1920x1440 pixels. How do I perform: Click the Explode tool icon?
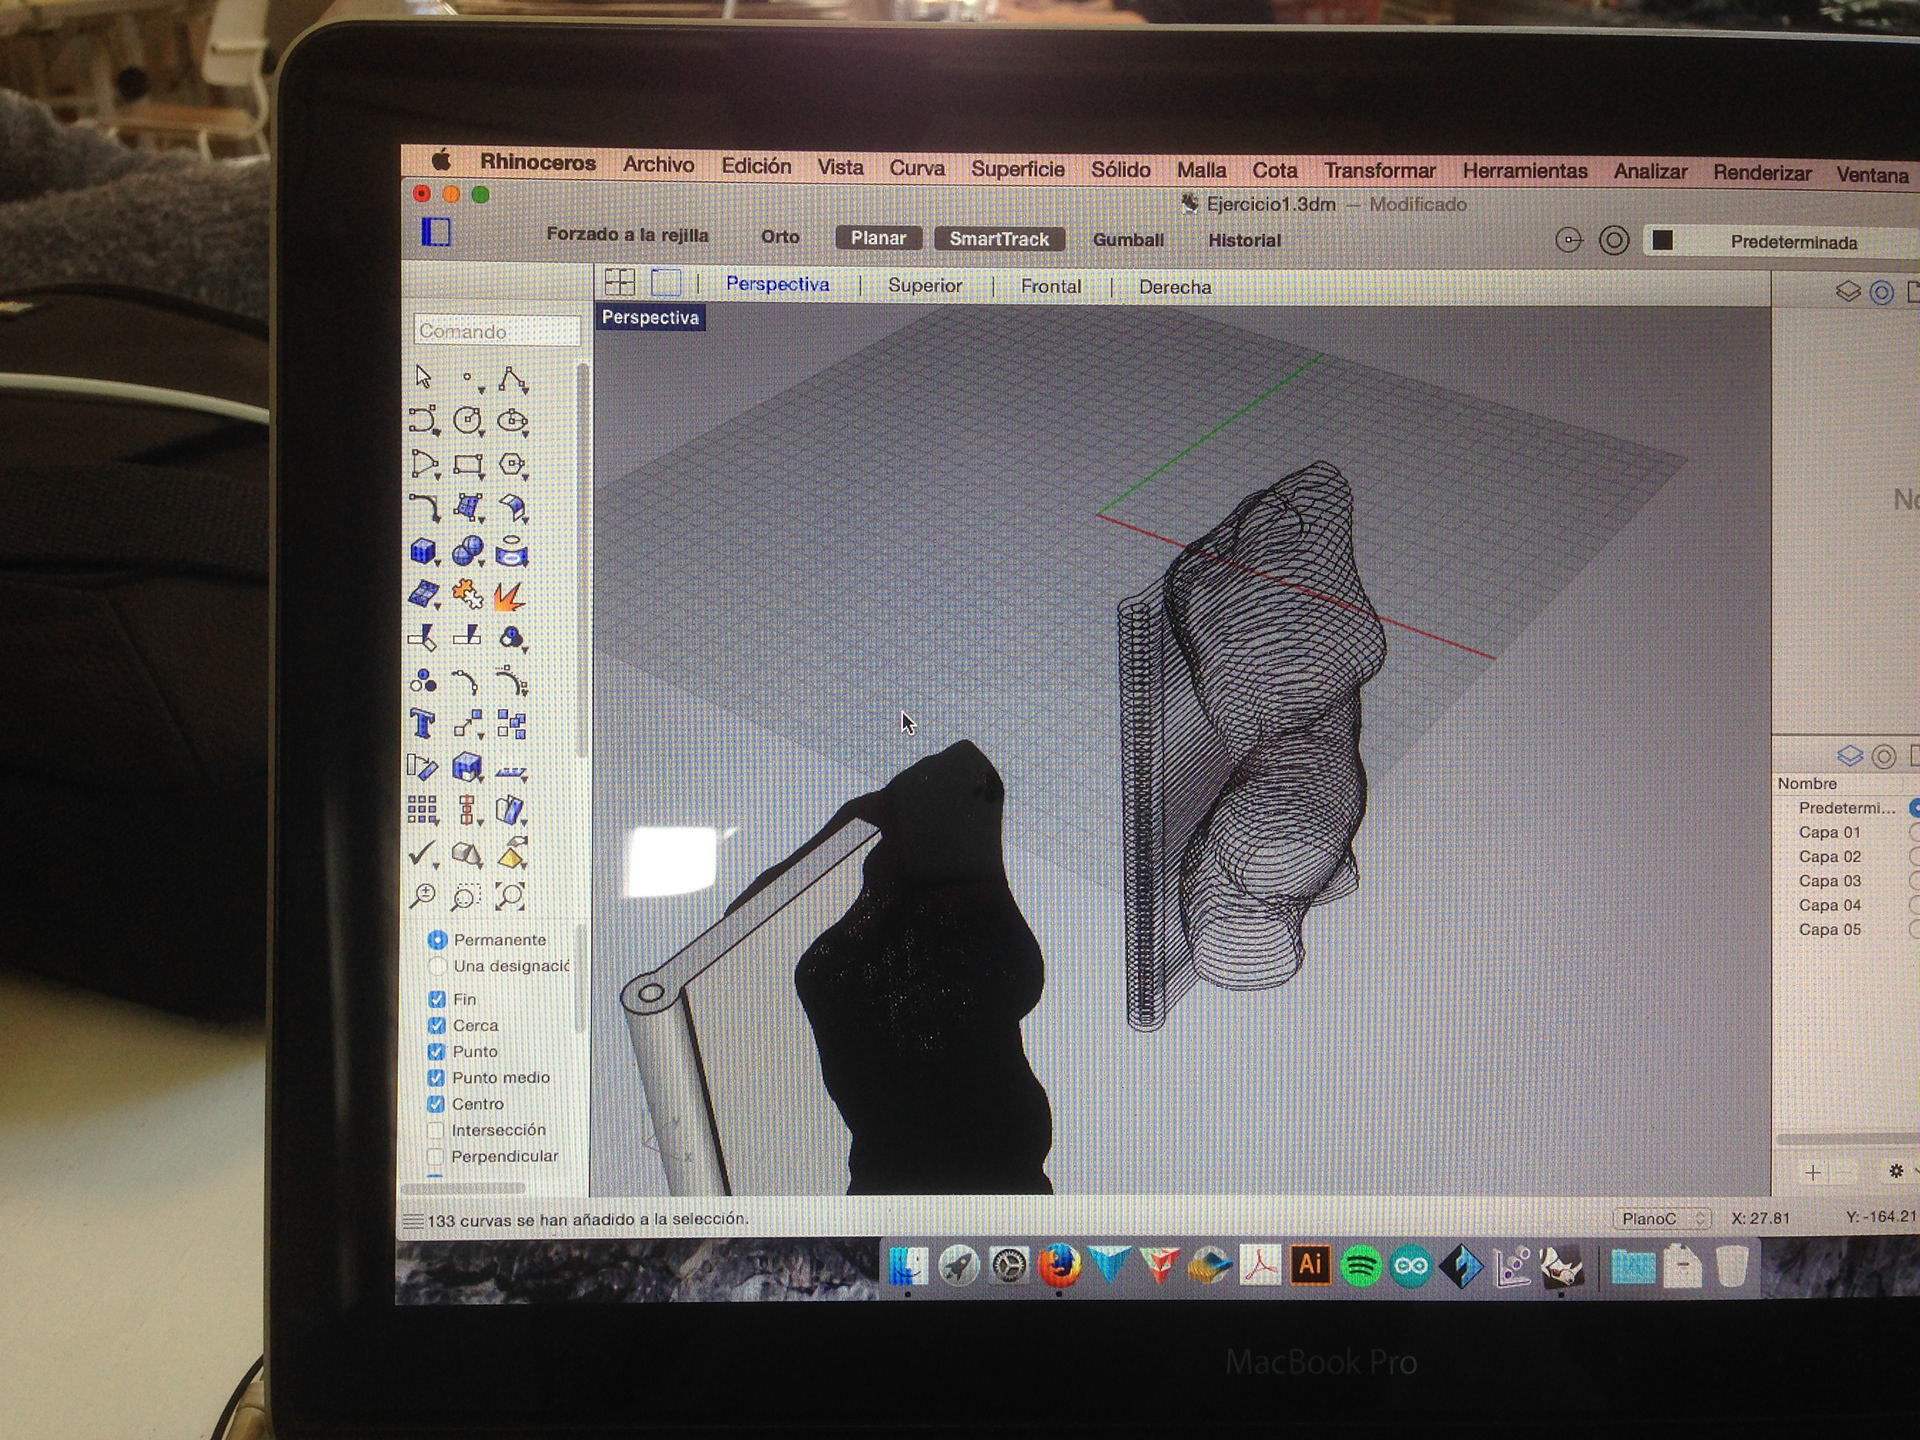pyautogui.click(x=509, y=596)
